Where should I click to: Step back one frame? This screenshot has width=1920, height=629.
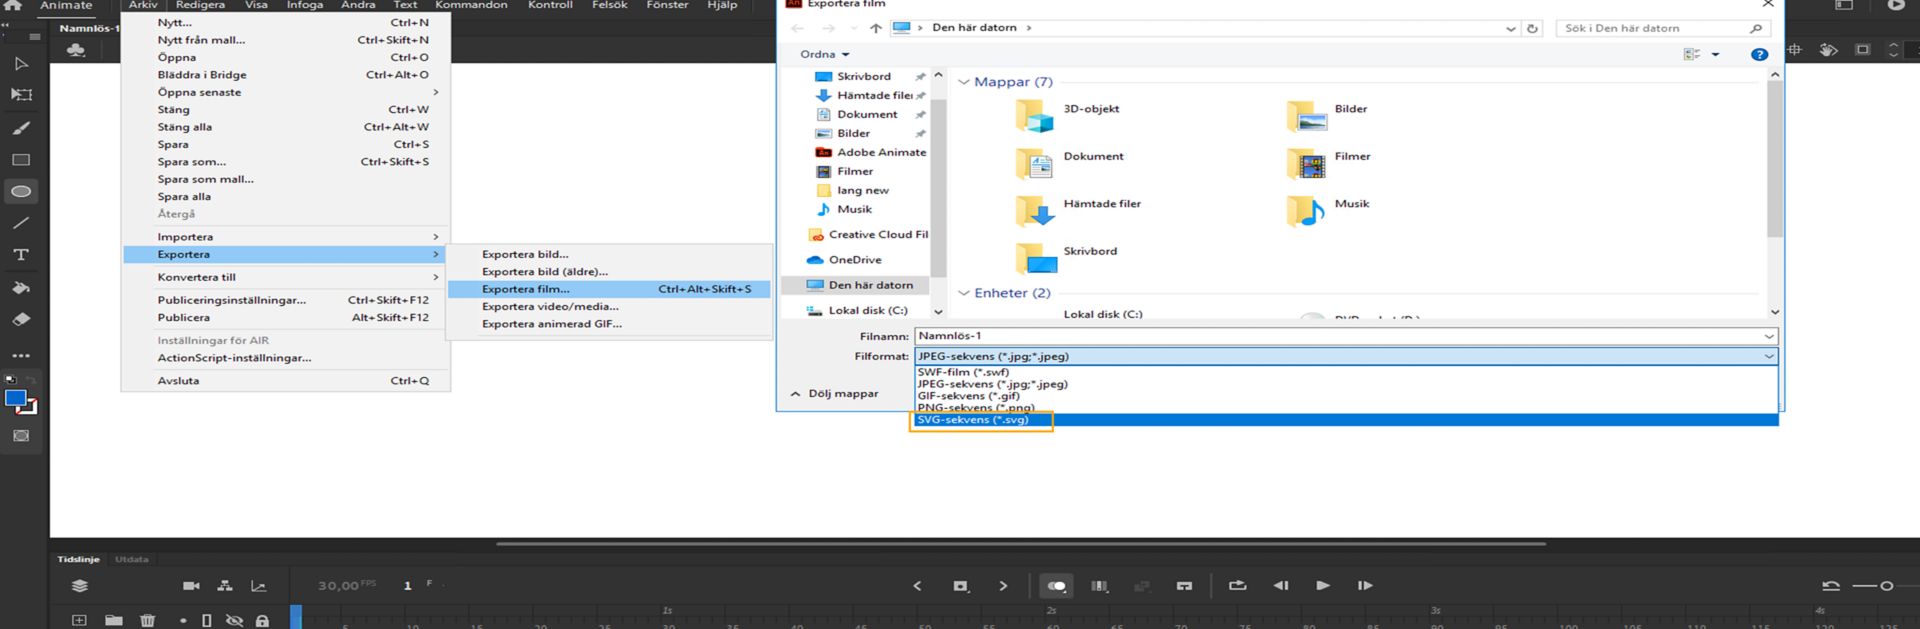coord(1281,586)
